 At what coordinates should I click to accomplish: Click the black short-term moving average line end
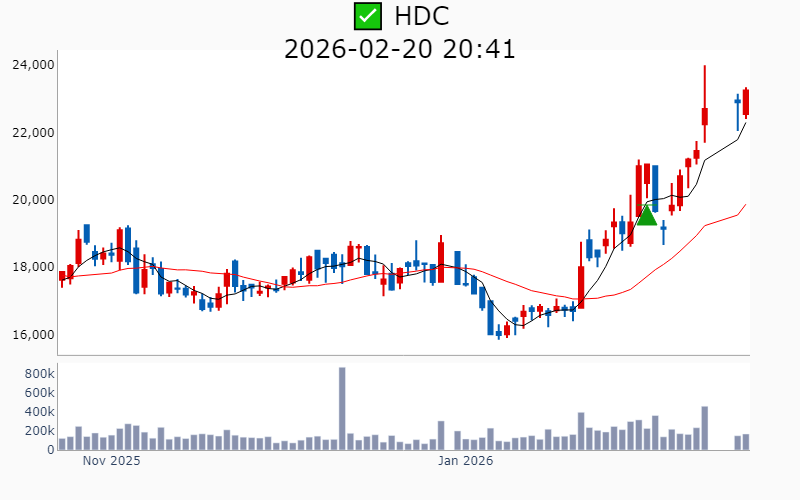746,121
